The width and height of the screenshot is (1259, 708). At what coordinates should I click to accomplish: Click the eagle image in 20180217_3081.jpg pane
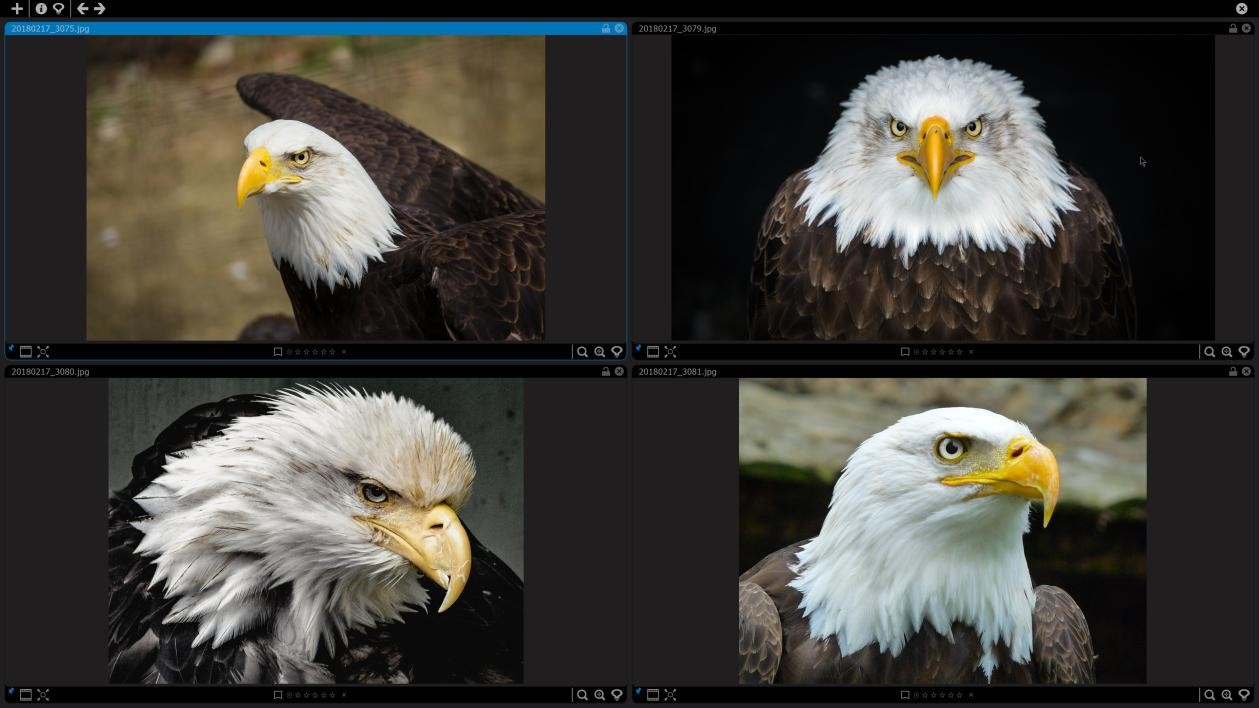coord(942,531)
